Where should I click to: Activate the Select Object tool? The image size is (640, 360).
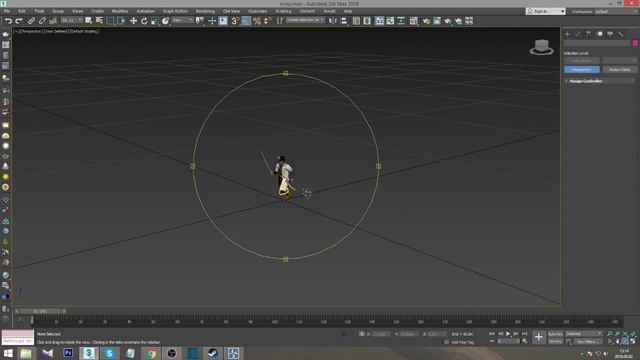89,21
